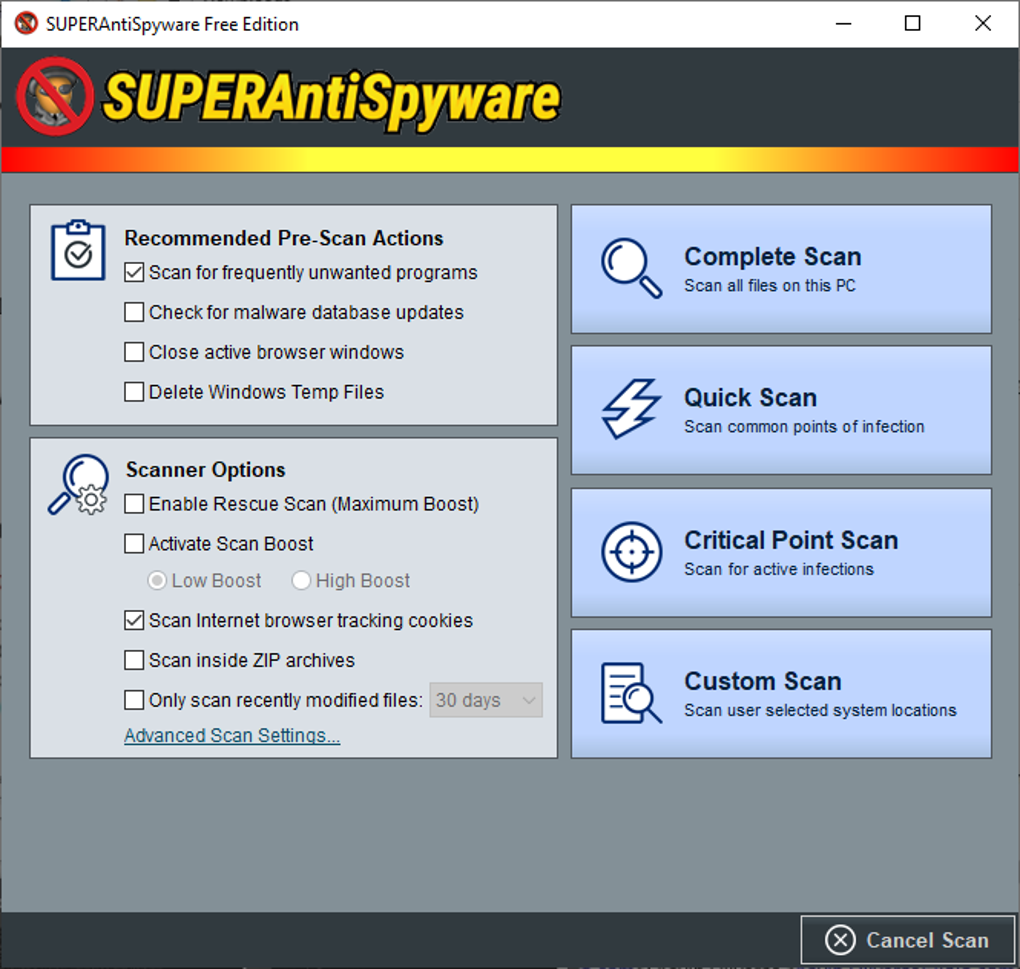Enable Close active browser windows
This screenshot has height=969, width=1020.
coord(134,352)
